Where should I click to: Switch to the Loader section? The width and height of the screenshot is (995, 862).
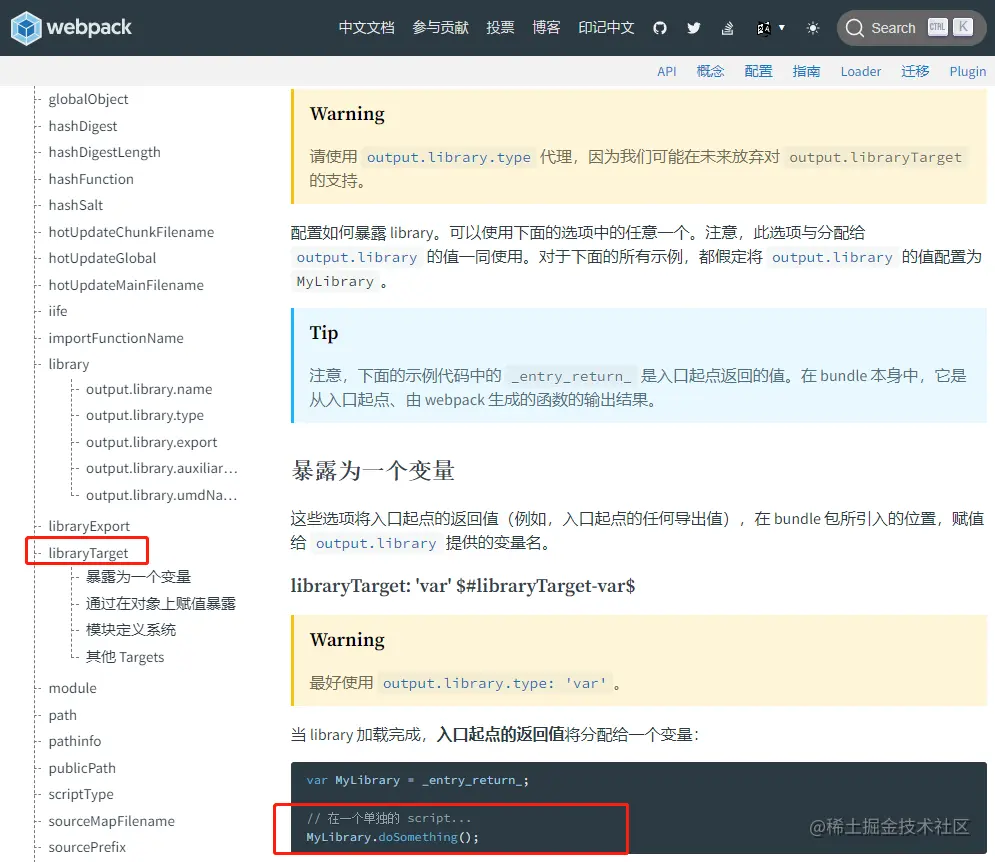(860, 71)
